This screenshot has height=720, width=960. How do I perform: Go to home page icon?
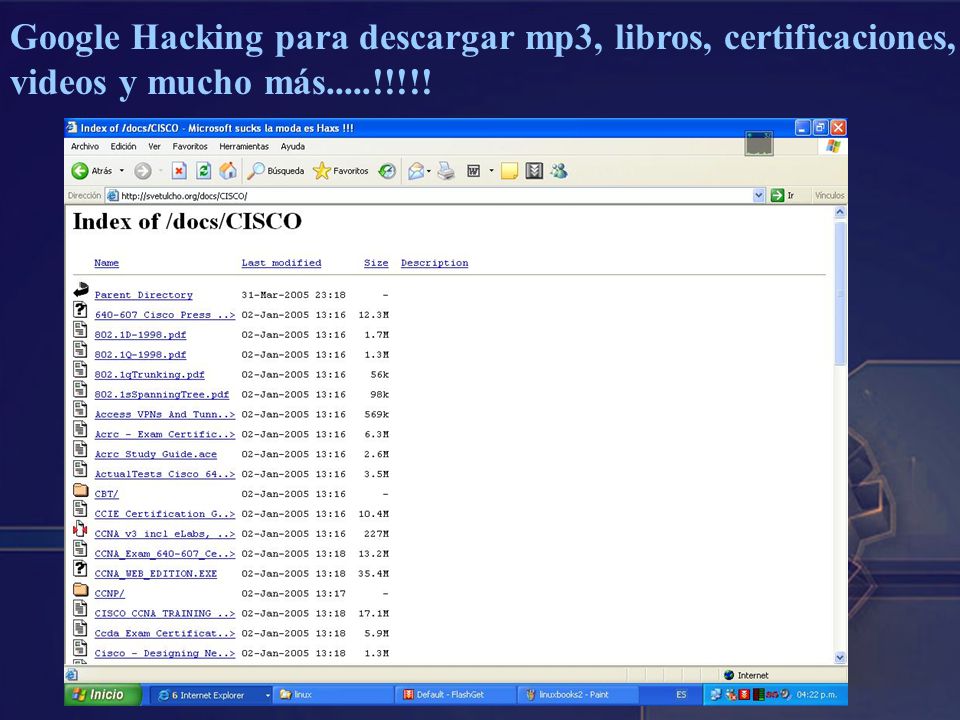(x=228, y=171)
